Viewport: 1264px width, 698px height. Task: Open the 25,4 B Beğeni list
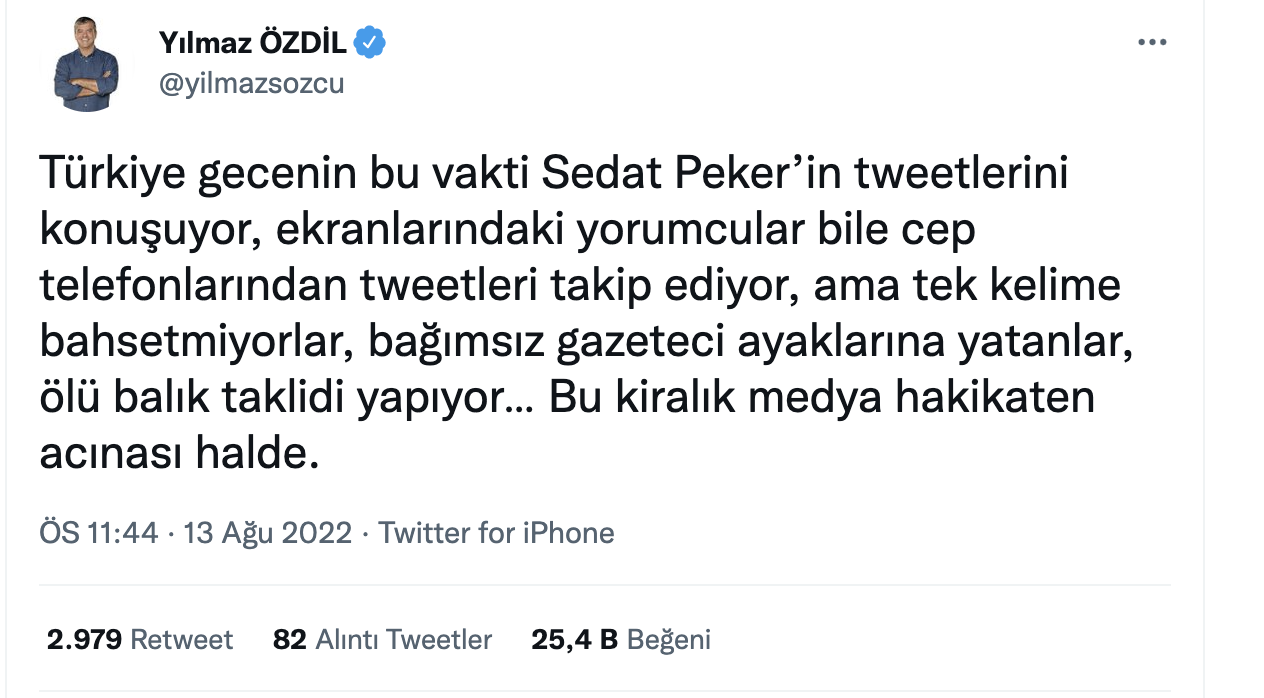(620, 639)
